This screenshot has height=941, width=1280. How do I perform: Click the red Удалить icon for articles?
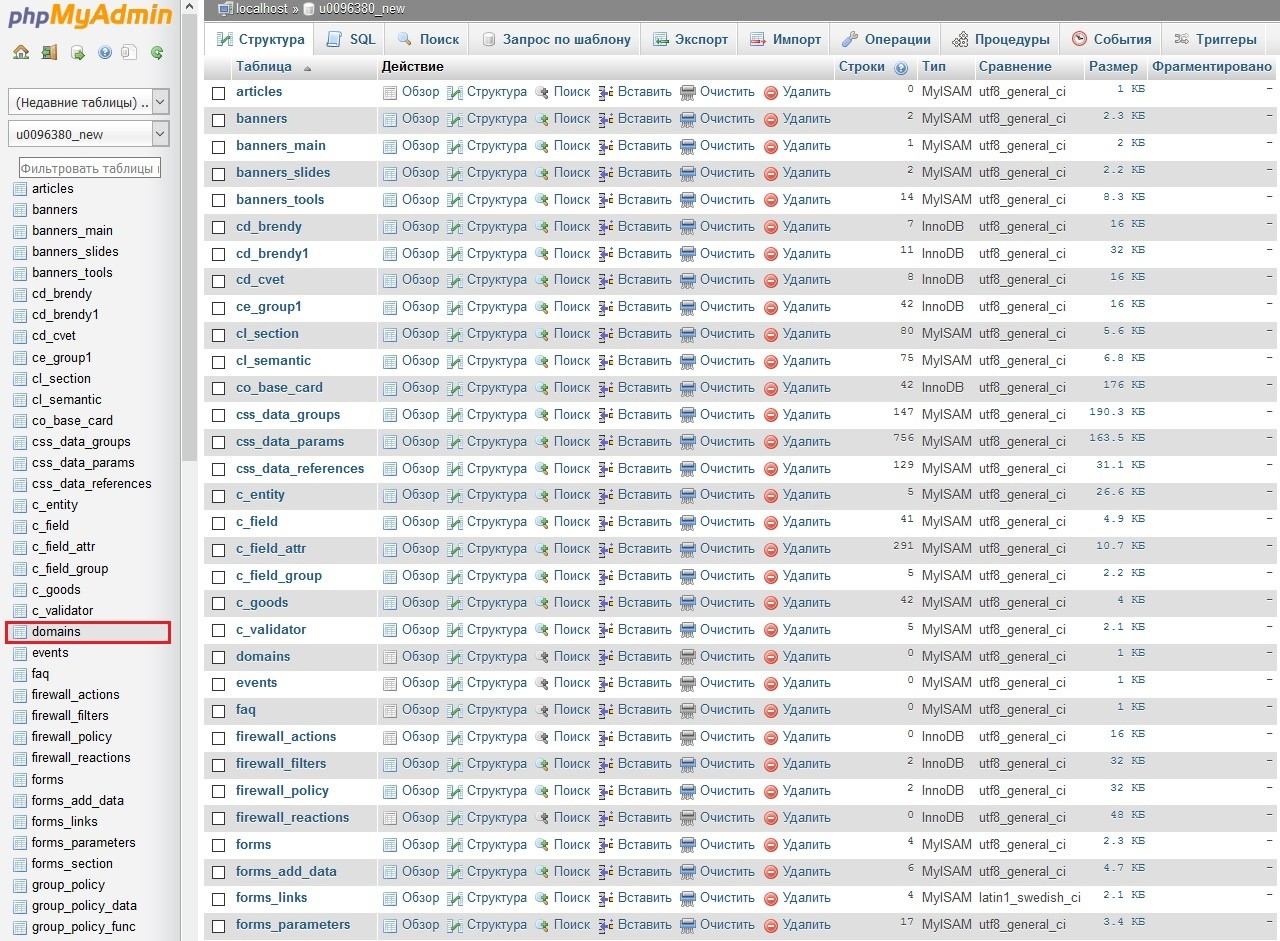[x=771, y=92]
